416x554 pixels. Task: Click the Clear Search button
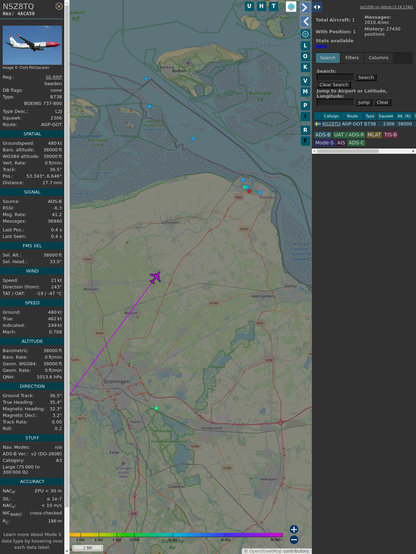click(334, 84)
